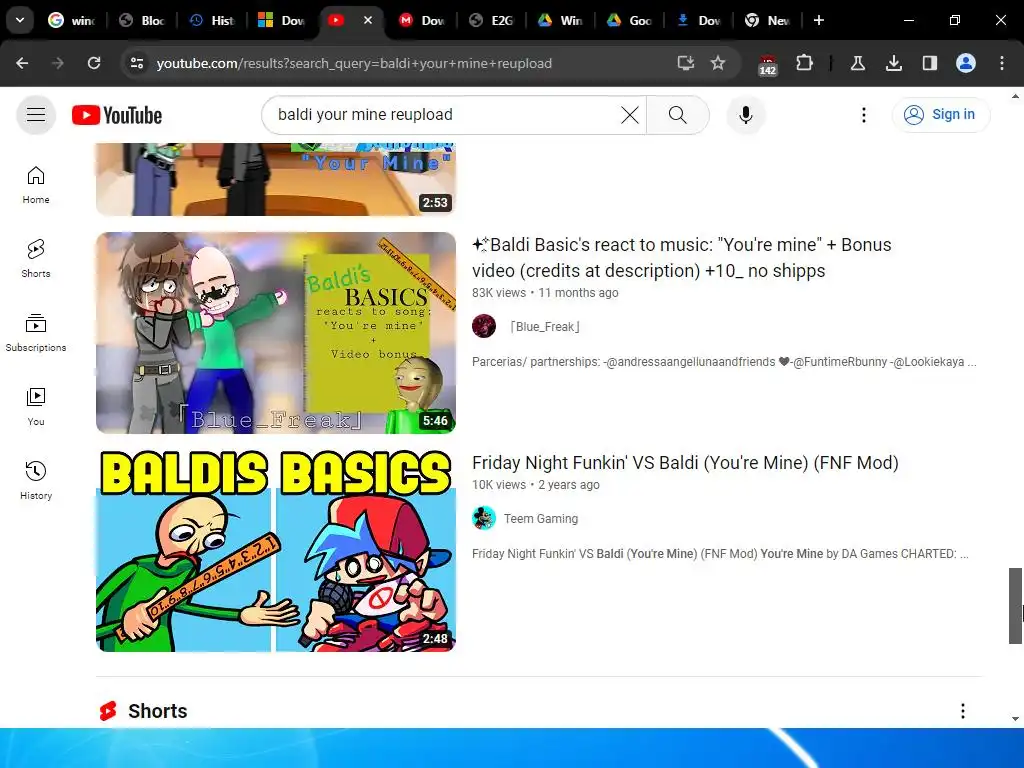Open the Baldi's Basics reacts thumbnail
Image resolution: width=1024 pixels, height=768 pixels.
[276, 332]
